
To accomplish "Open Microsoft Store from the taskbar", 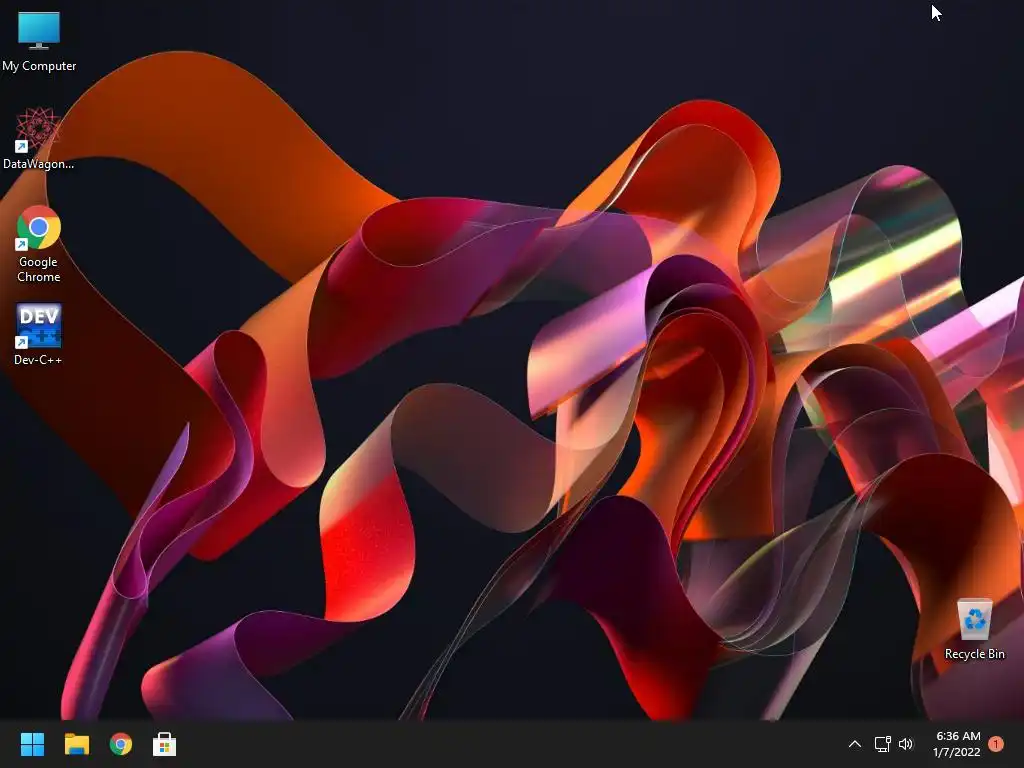I will [x=165, y=744].
